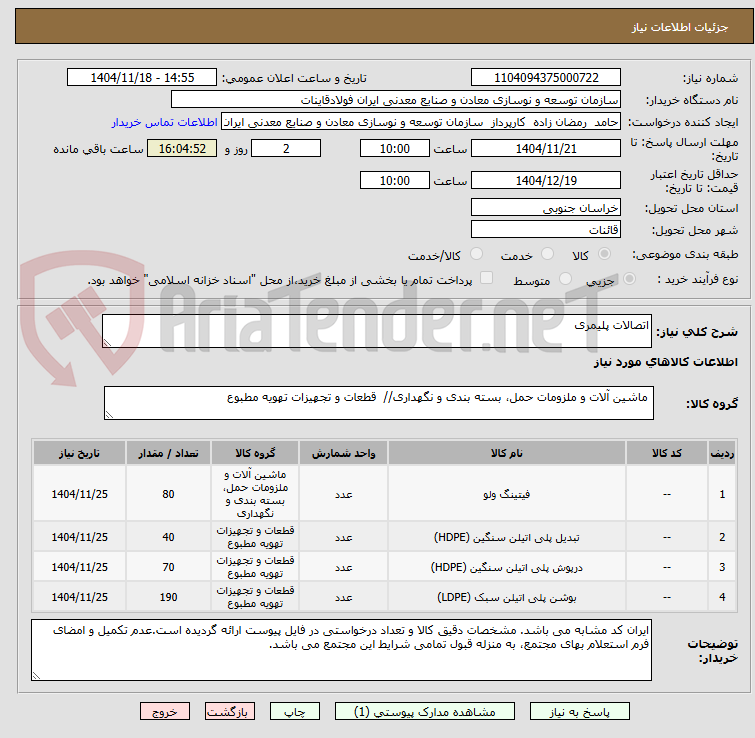This screenshot has height=738, width=755.
Task: Click the تبدیل پلی اتیلن سنگین (HDPE) row
Action: 384,537
